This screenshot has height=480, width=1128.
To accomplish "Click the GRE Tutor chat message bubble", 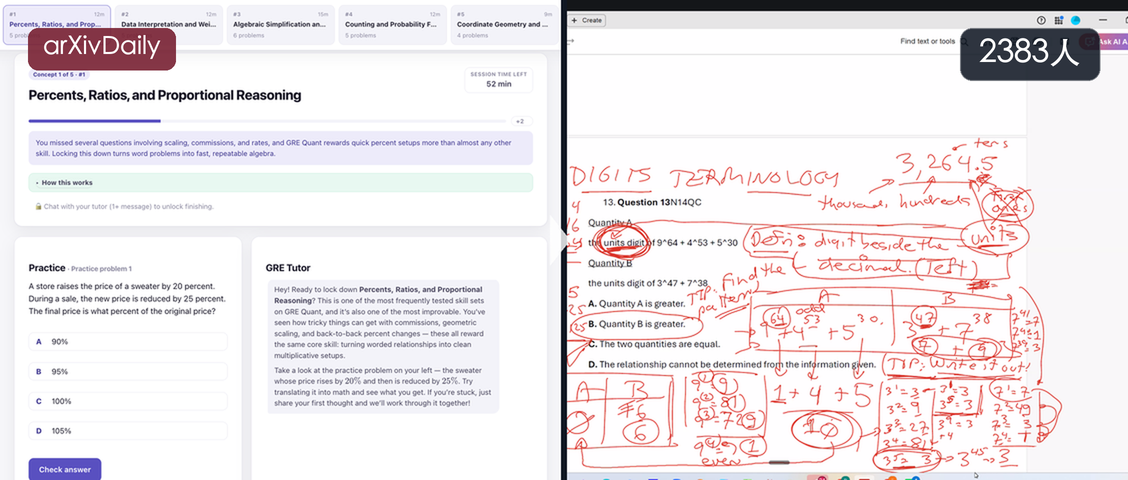I will point(383,346).
